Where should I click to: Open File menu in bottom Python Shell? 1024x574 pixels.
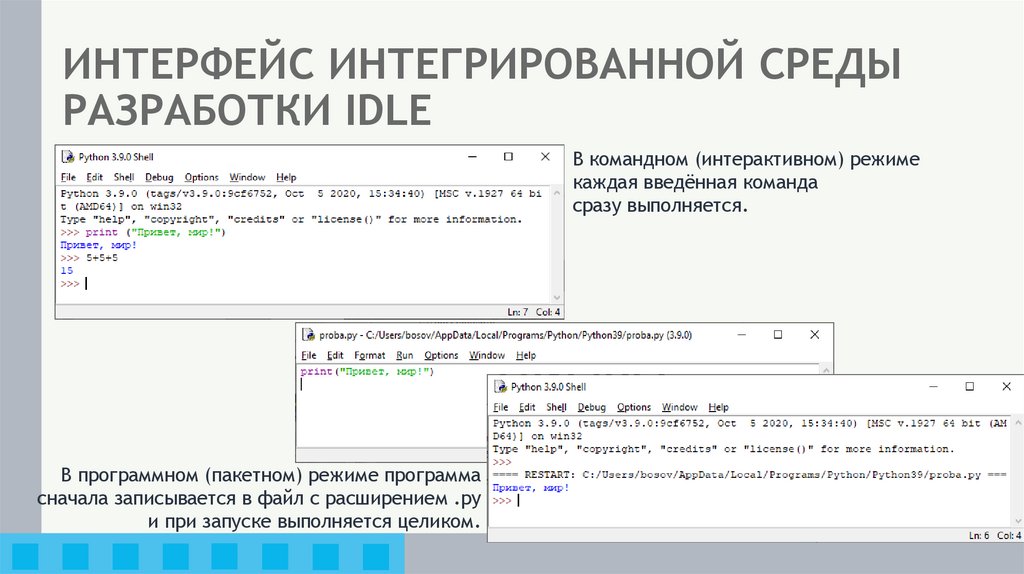tap(501, 407)
